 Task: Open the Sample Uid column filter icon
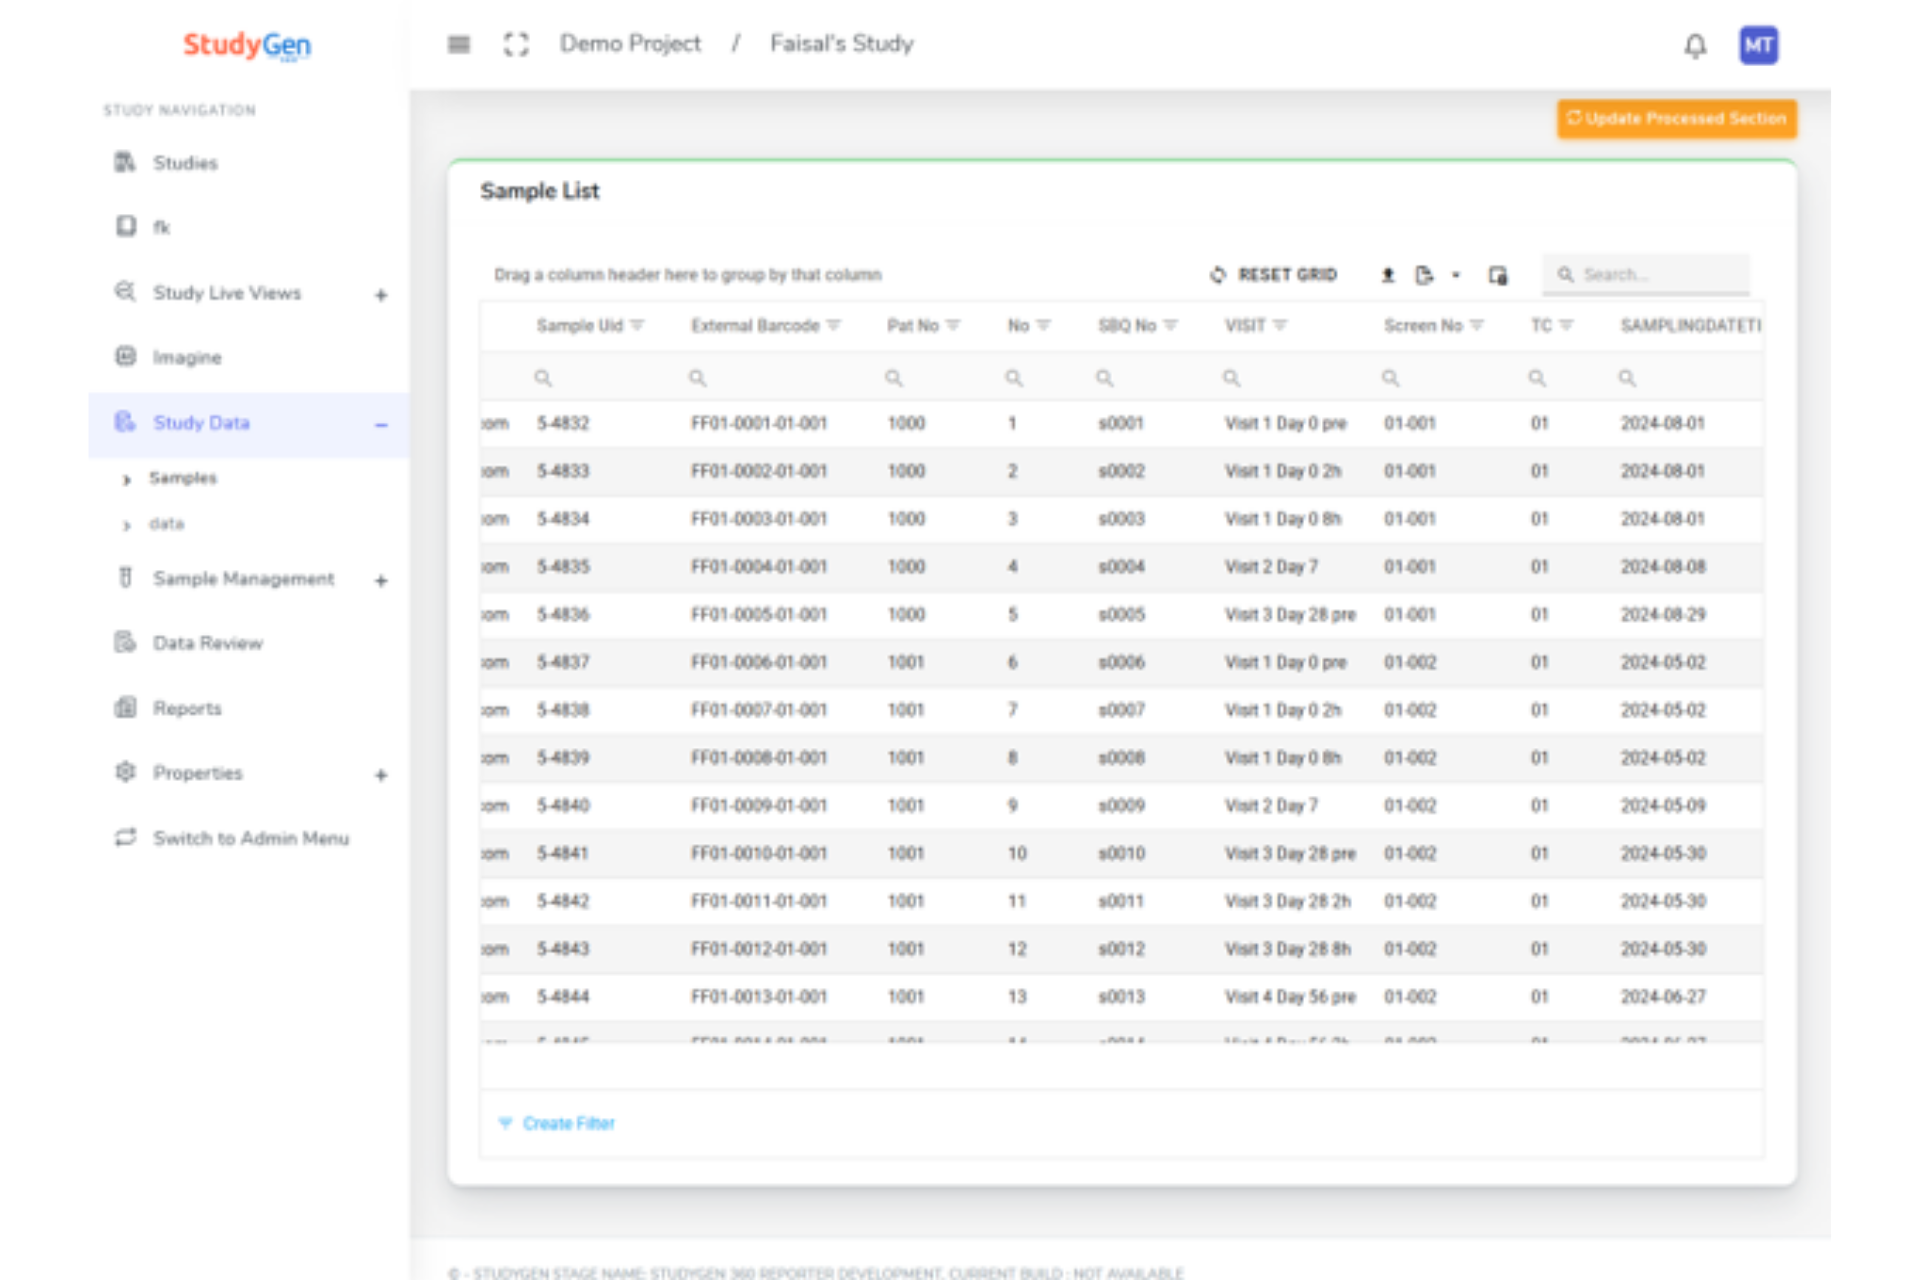(x=638, y=326)
